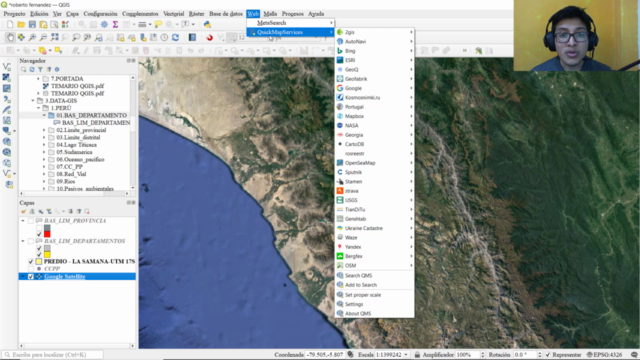Select the TEMARIO QGIS.pdf first entry

click(x=77, y=86)
